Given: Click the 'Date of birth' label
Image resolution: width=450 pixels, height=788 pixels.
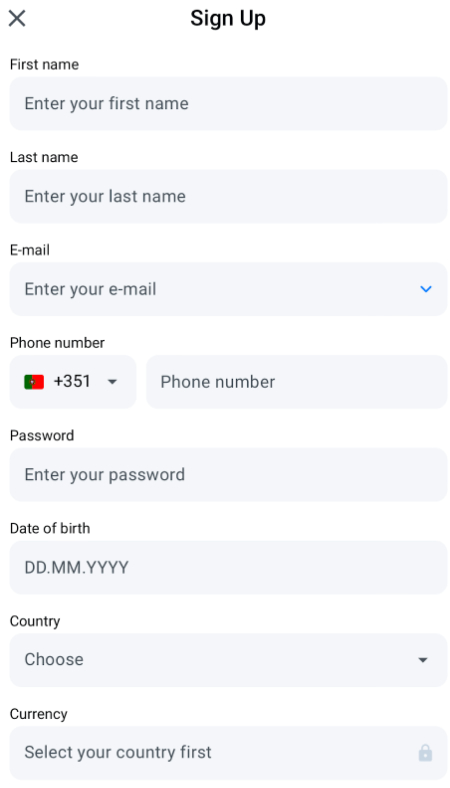Looking at the screenshot, I should tap(50, 528).
